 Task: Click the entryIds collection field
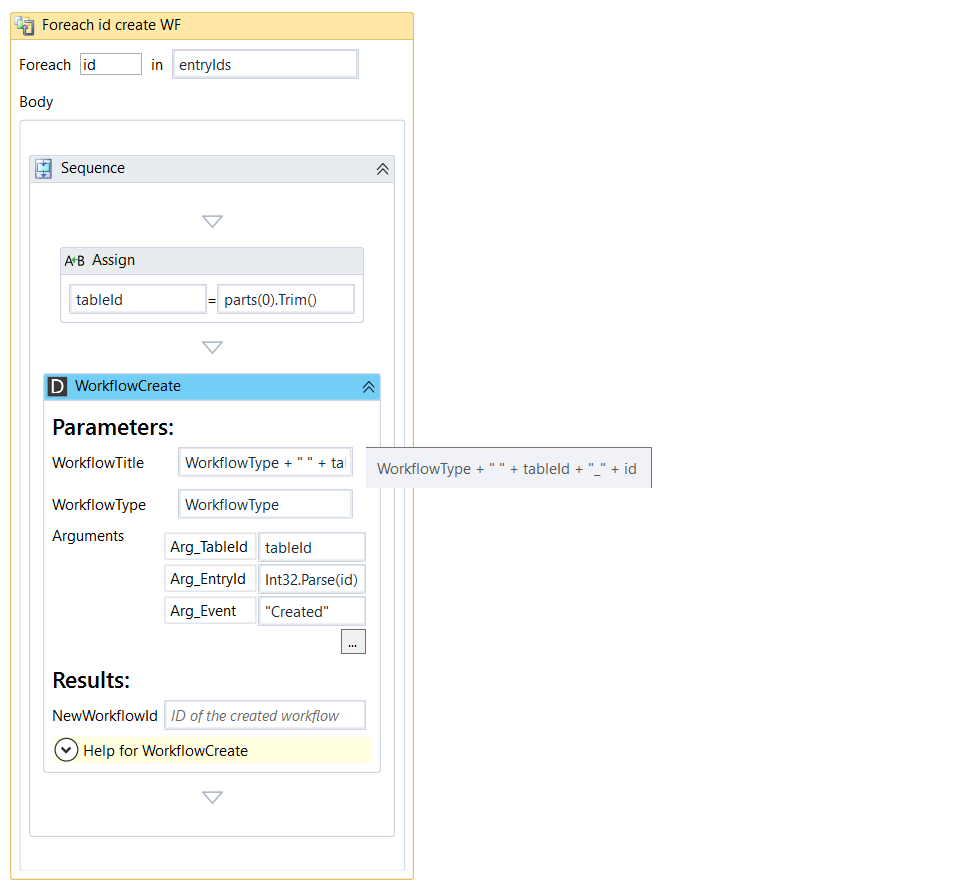[x=265, y=65]
